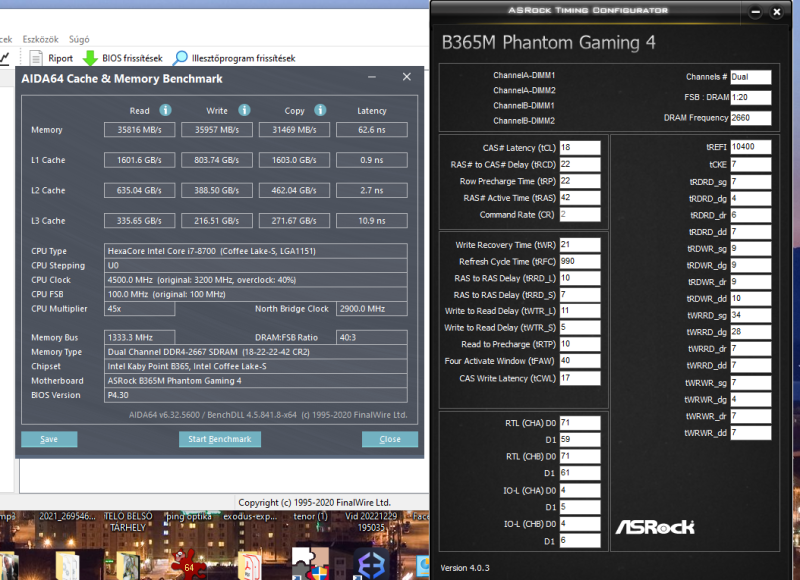Screen dimensions: 800x580
Task: Click the Memory Read value 35816 MB/s
Action: (139, 130)
